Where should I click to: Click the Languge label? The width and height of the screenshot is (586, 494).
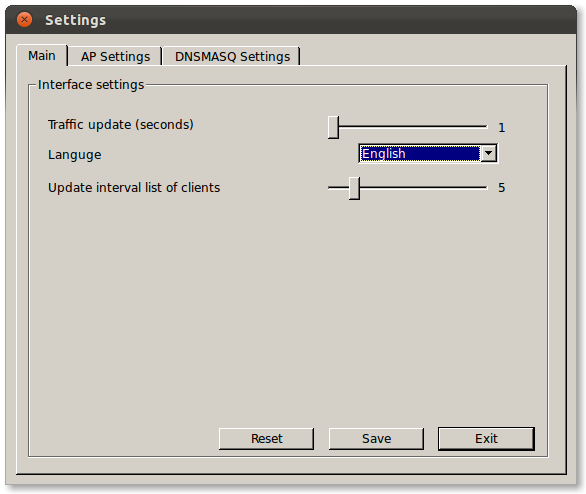point(75,155)
